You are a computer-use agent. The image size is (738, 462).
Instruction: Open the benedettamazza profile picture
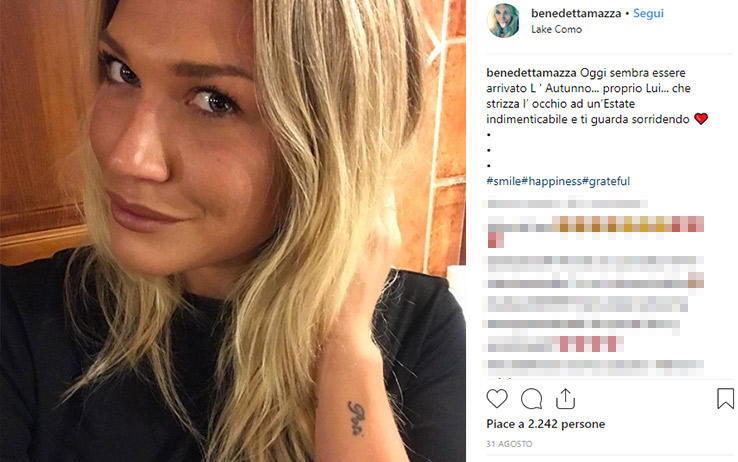click(504, 21)
